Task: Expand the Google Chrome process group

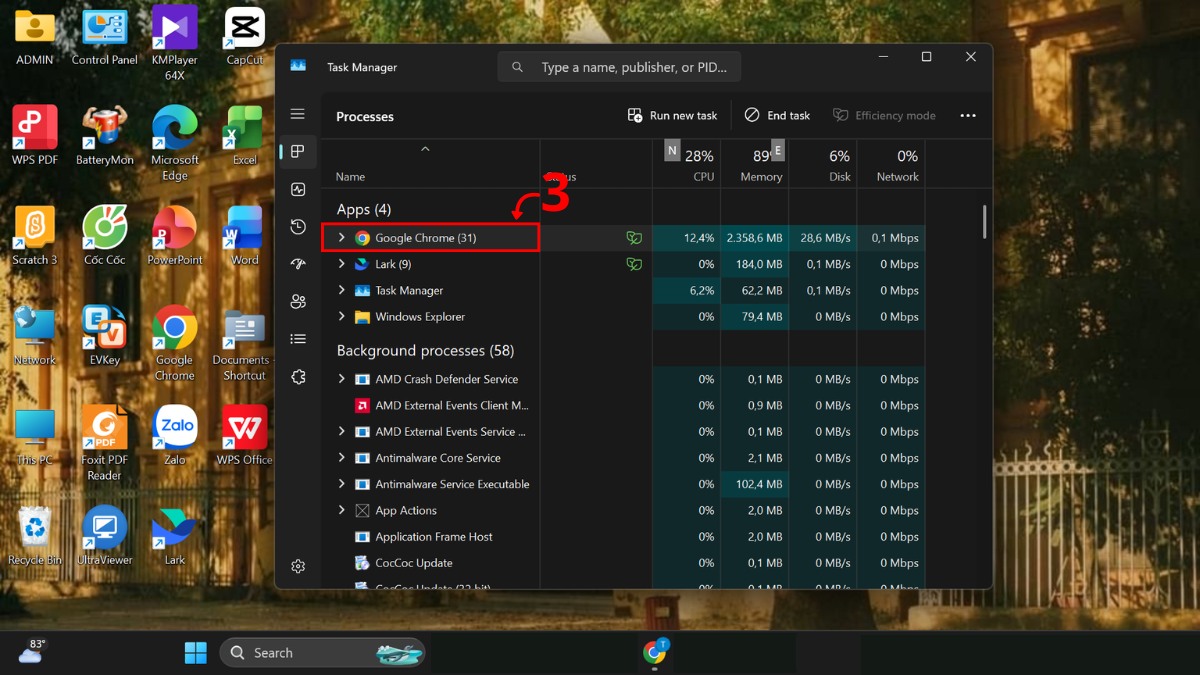Action: click(342, 238)
